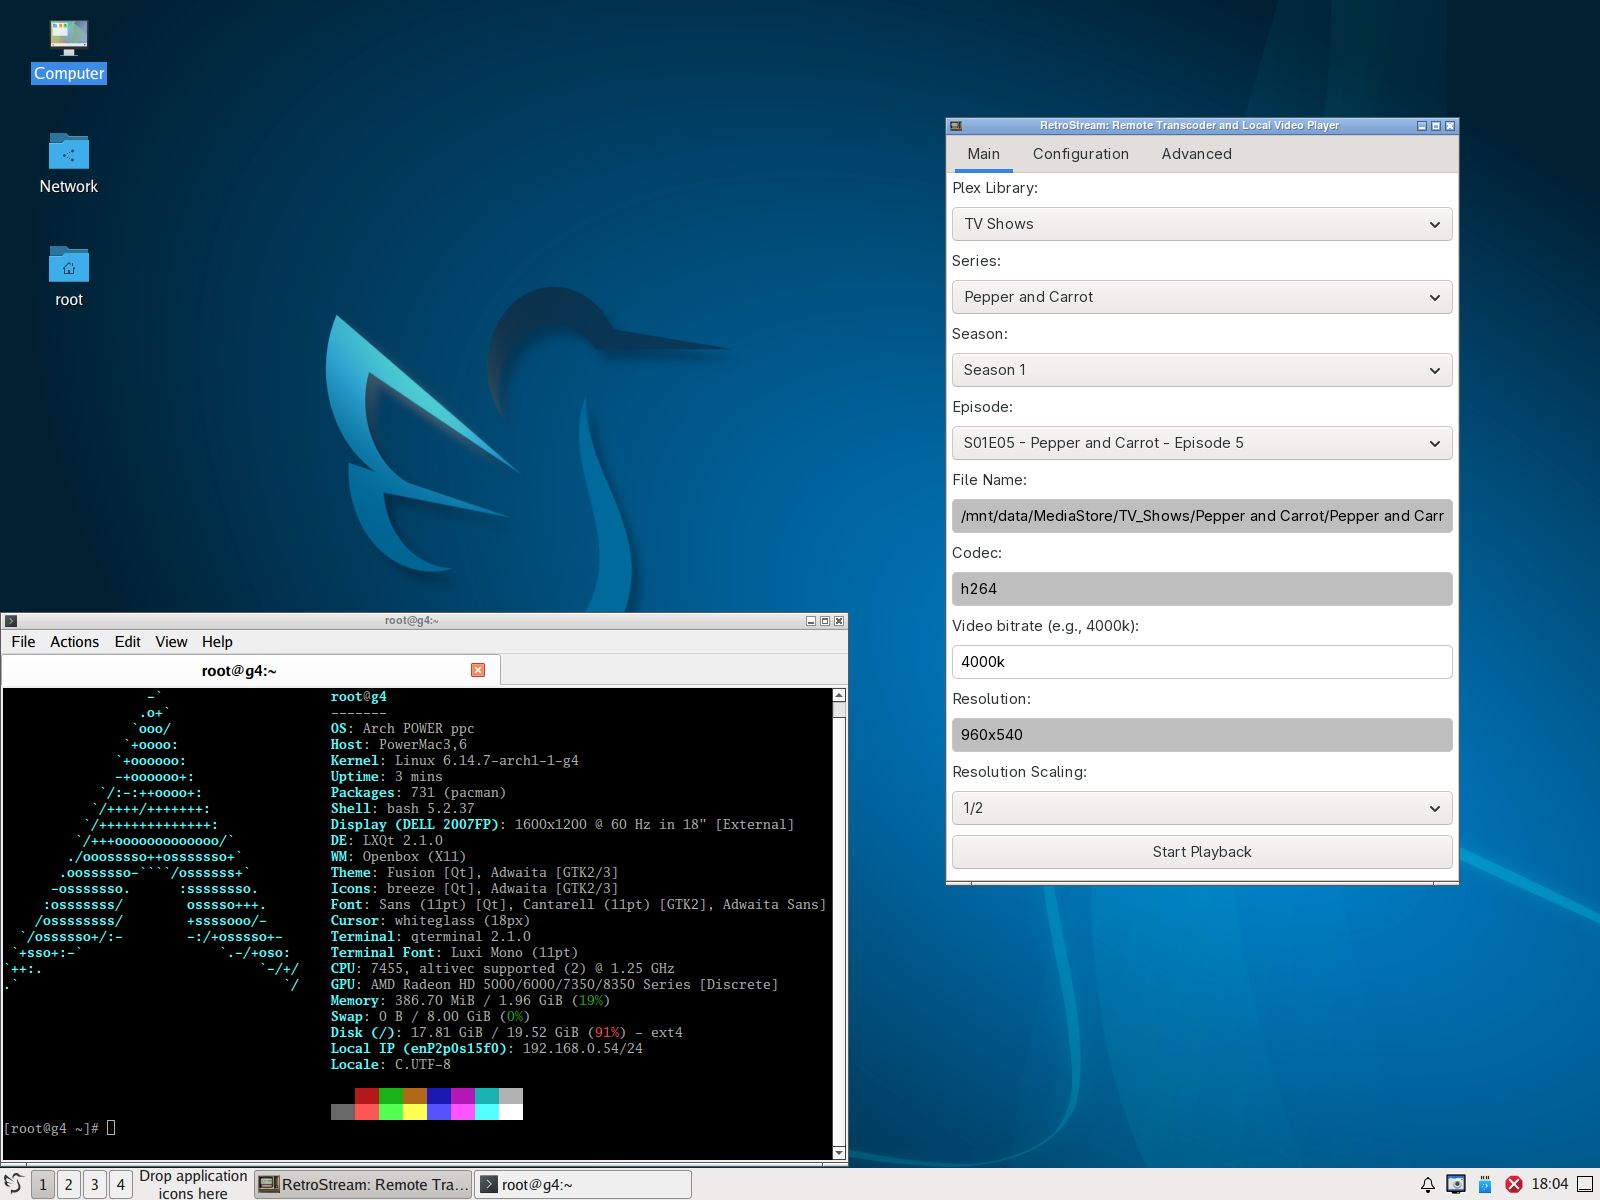The width and height of the screenshot is (1600, 1200).
Task: Click the red error tray icon
Action: point(1514,1184)
